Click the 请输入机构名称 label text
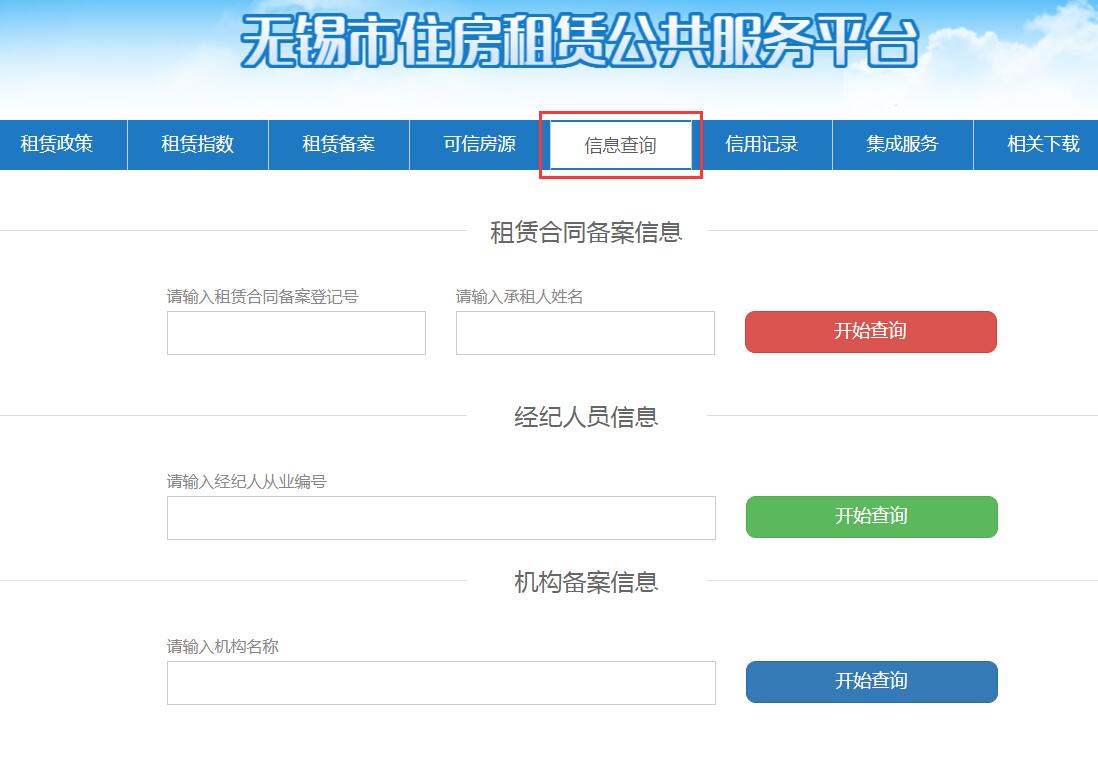 click(x=222, y=647)
